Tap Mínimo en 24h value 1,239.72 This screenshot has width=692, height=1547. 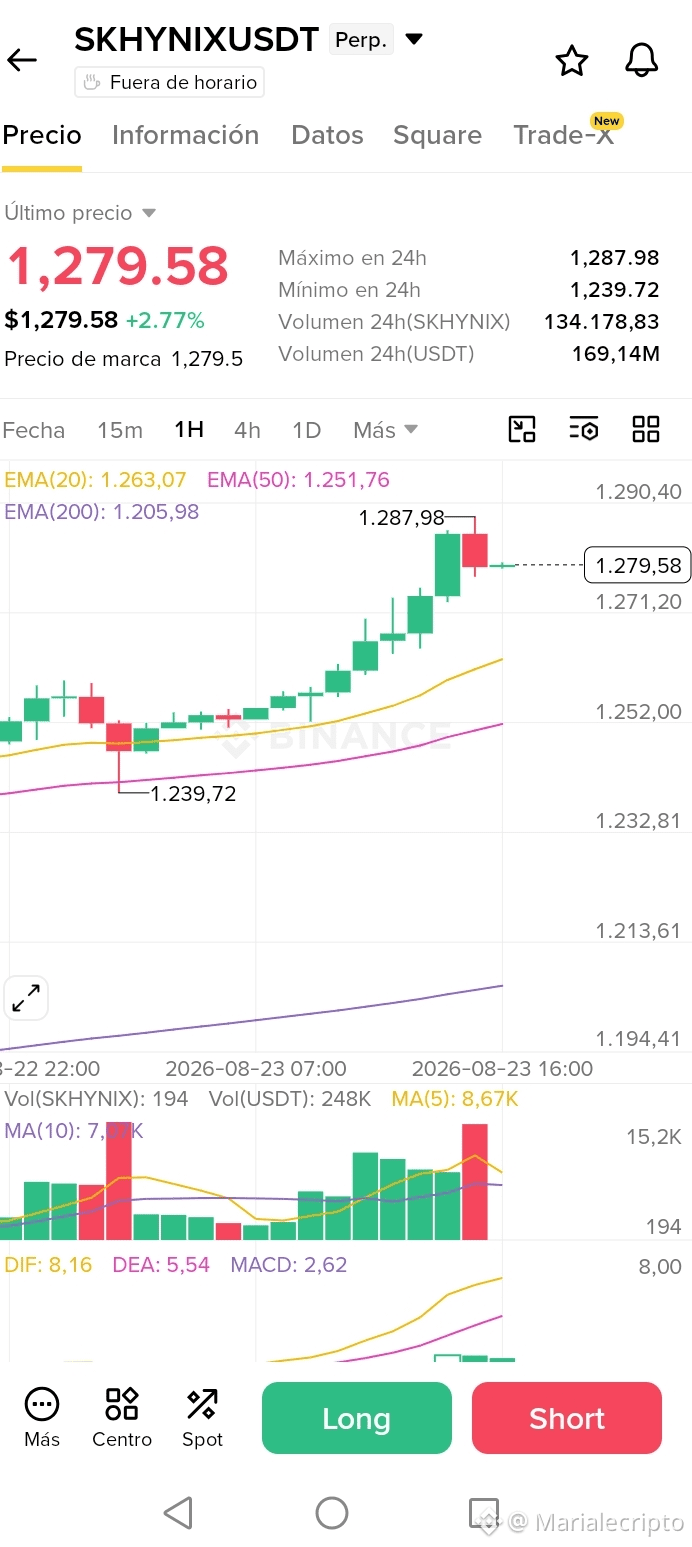(615, 290)
